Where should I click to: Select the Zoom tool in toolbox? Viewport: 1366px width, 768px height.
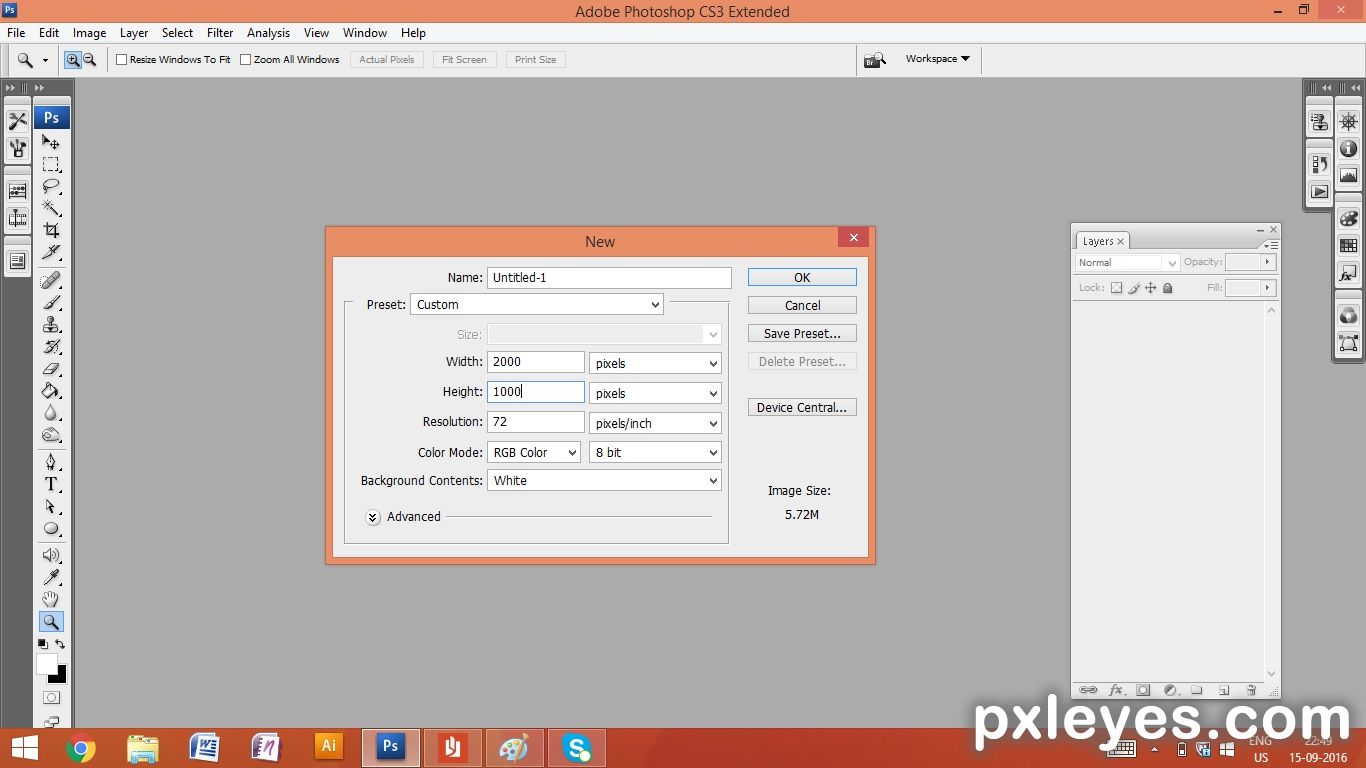click(51, 622)
